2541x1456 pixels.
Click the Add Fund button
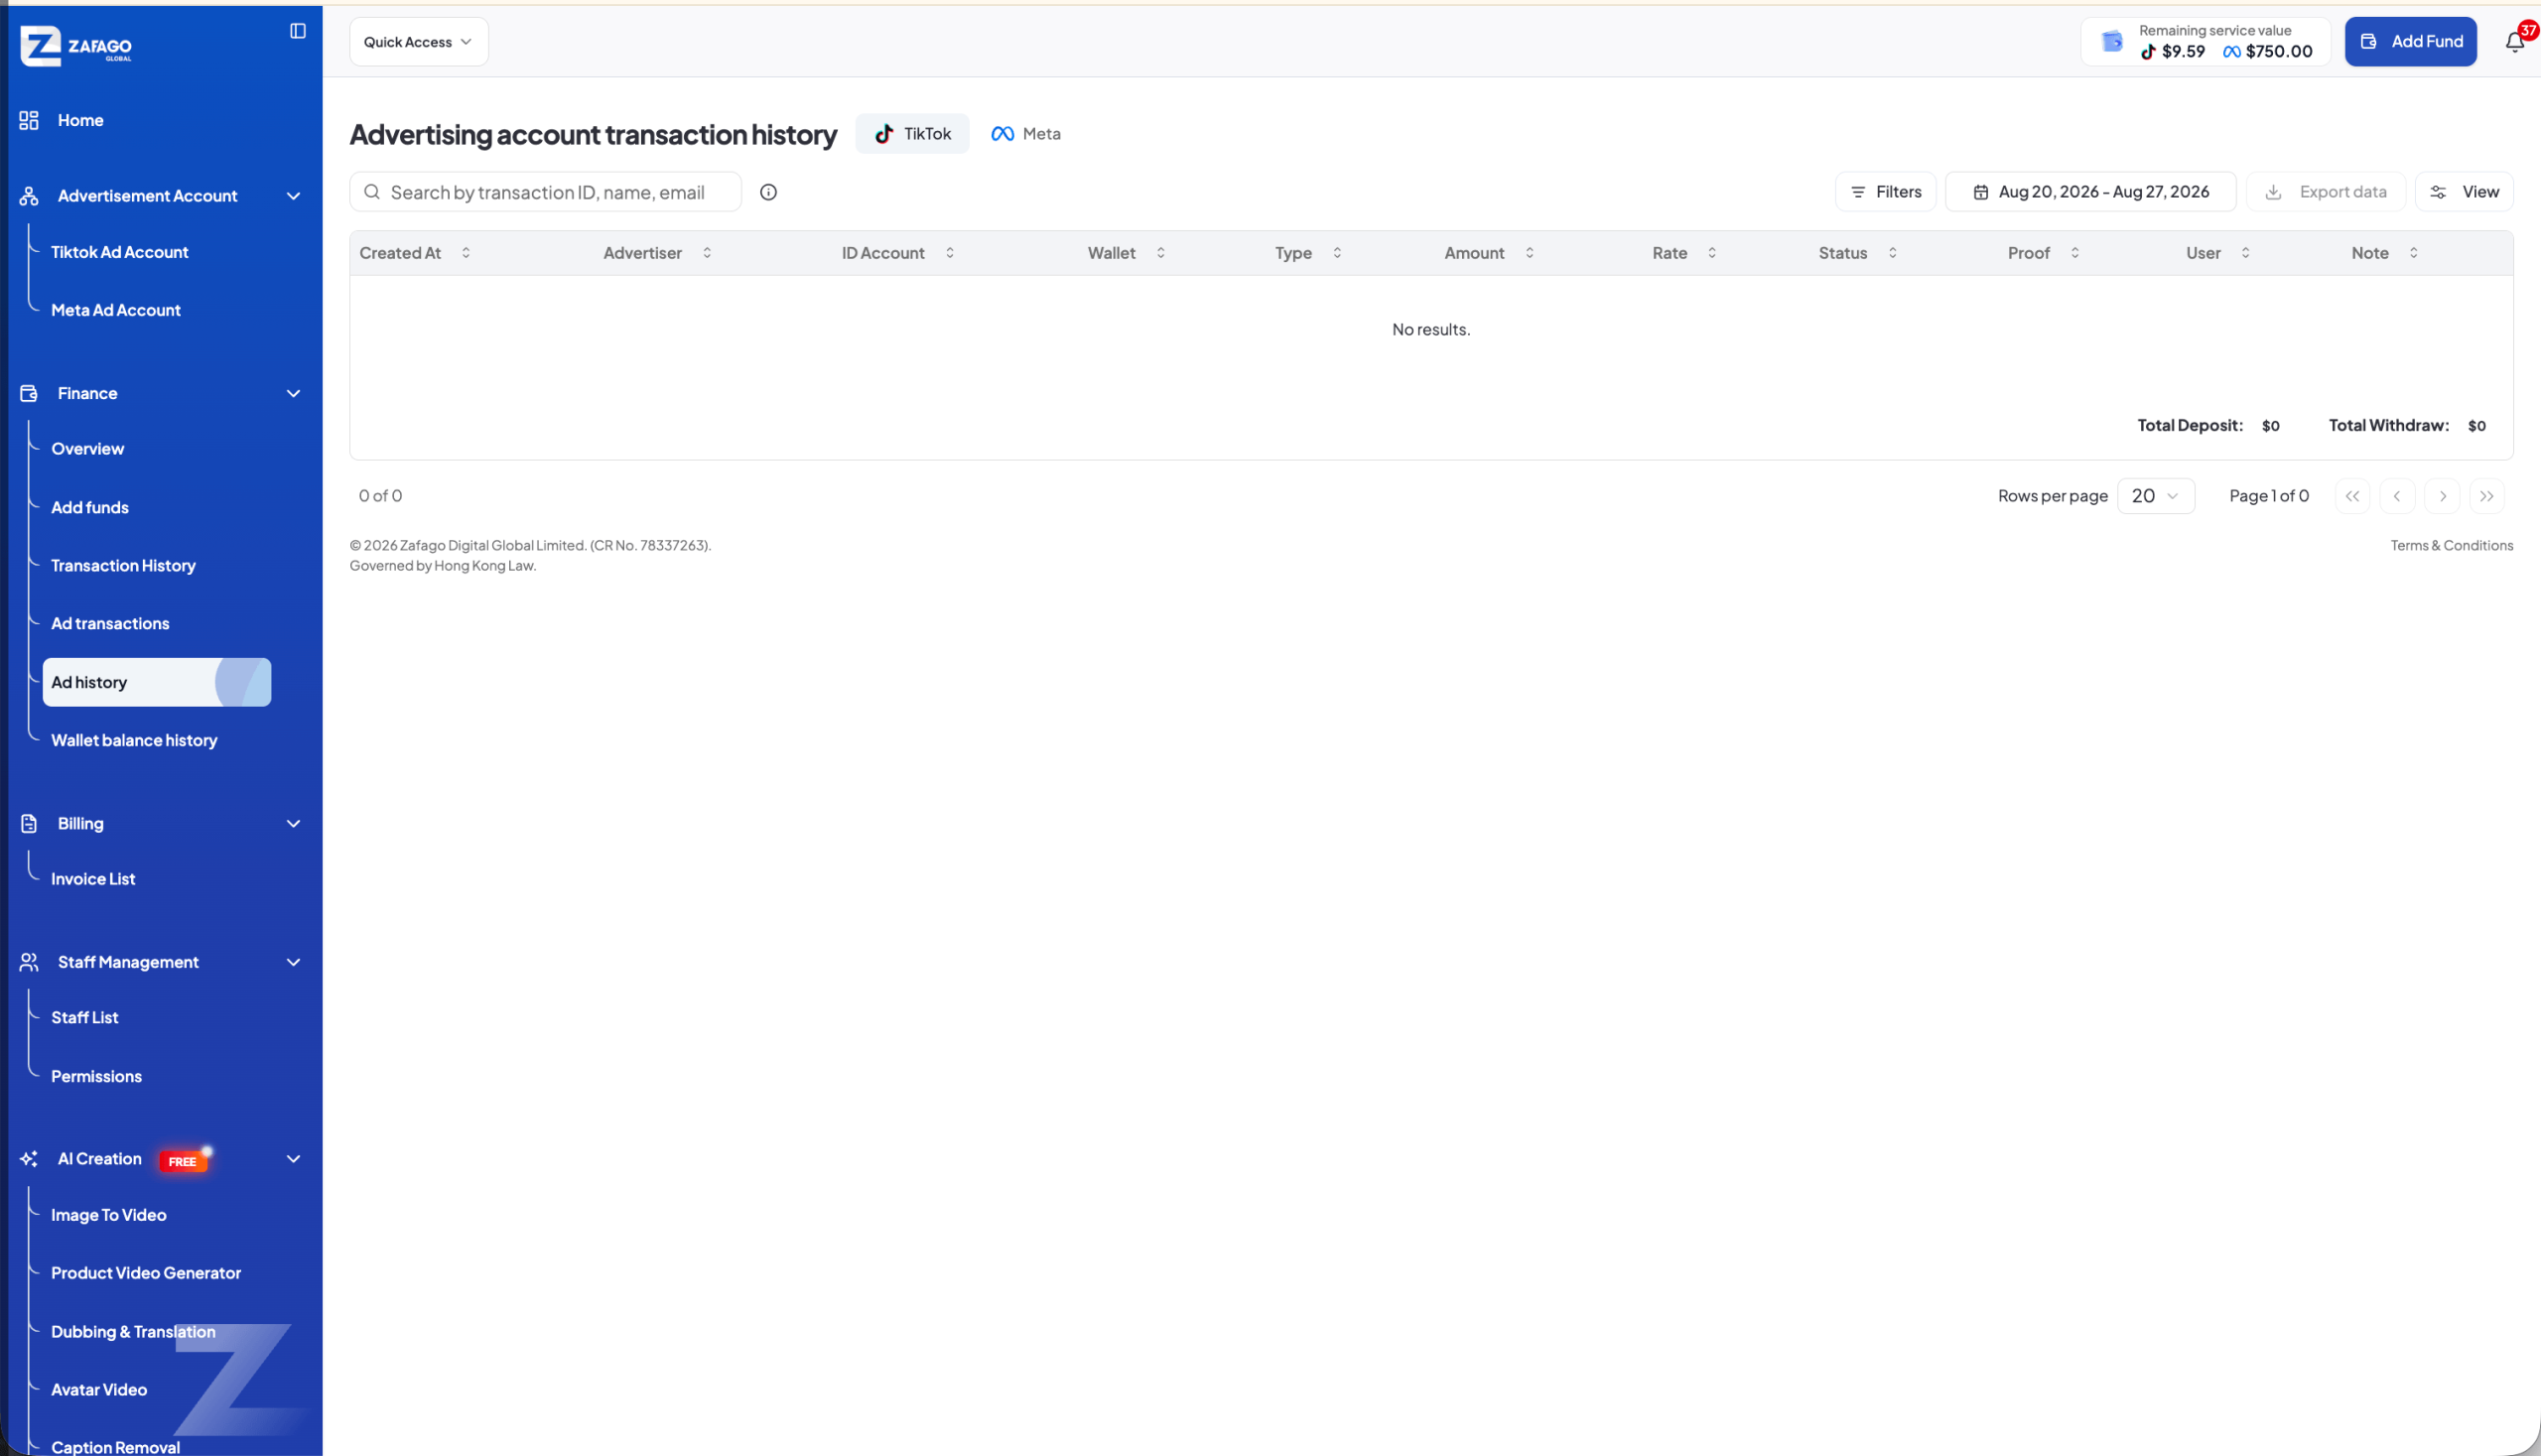pos(2411,42)
